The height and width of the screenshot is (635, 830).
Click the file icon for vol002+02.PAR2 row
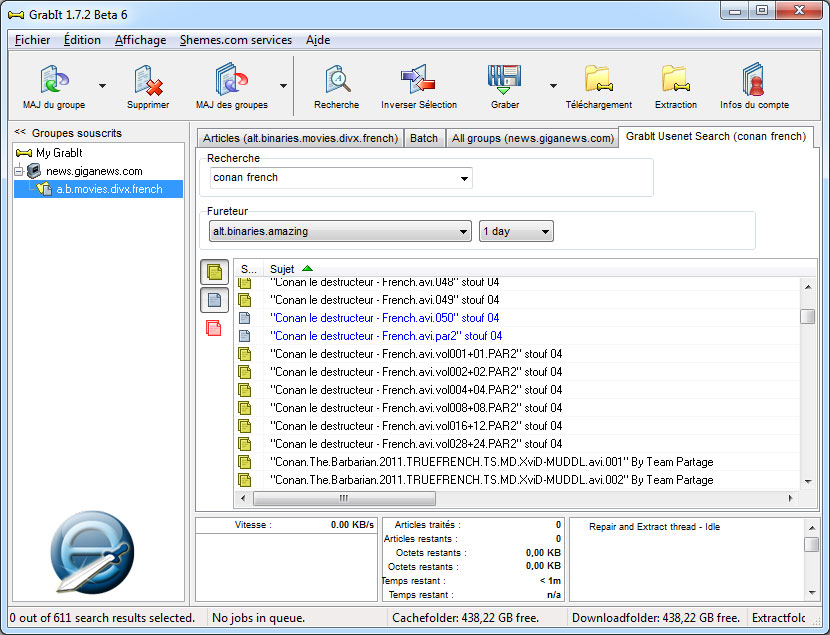[x=245, y=372]
